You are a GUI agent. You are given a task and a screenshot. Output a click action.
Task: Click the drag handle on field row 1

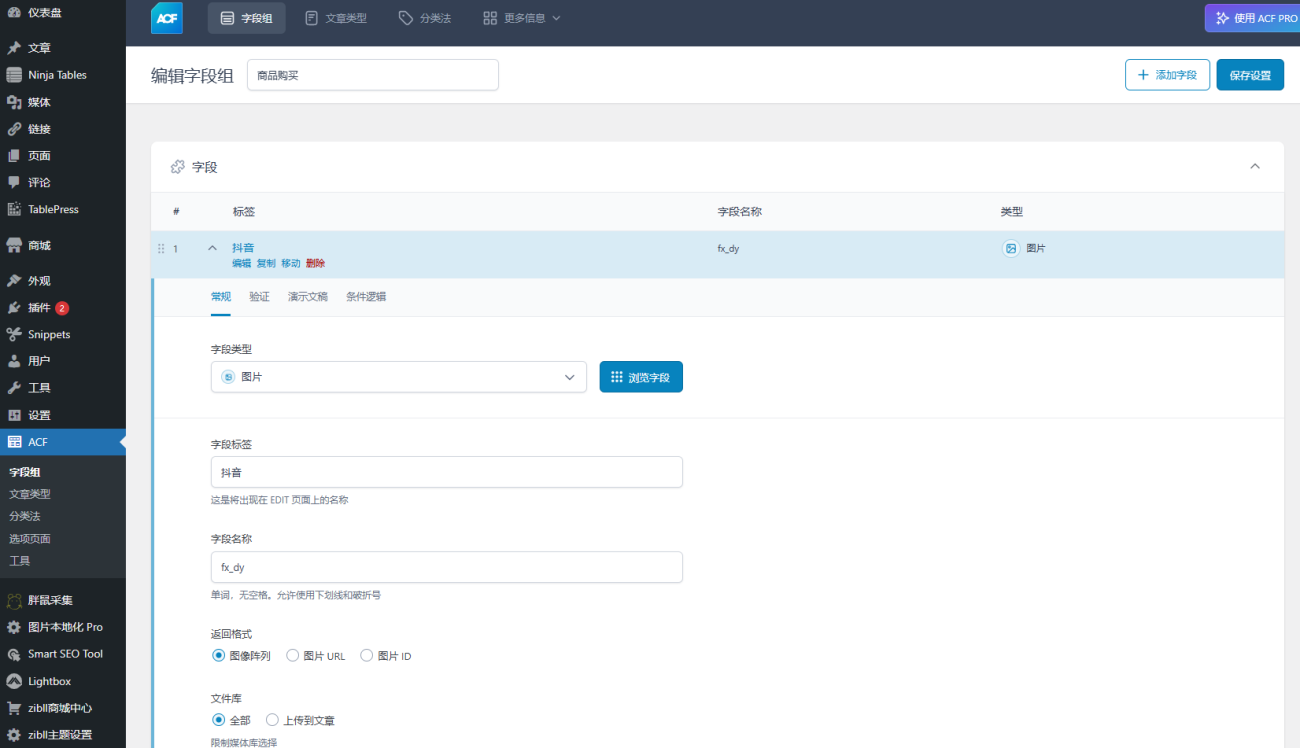pyautogui.click(x=161, y=248)
